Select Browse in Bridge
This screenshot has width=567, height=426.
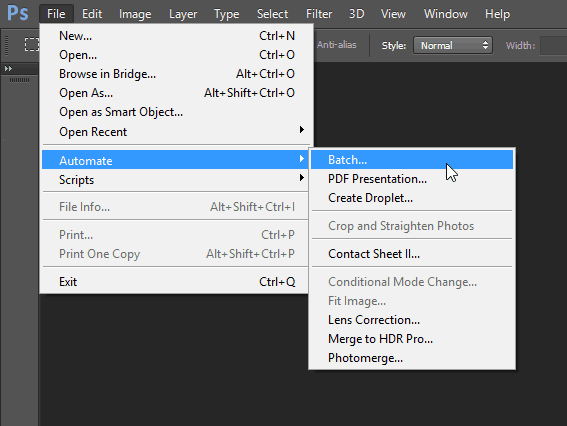pyautogui.click(x=175, y=74)
